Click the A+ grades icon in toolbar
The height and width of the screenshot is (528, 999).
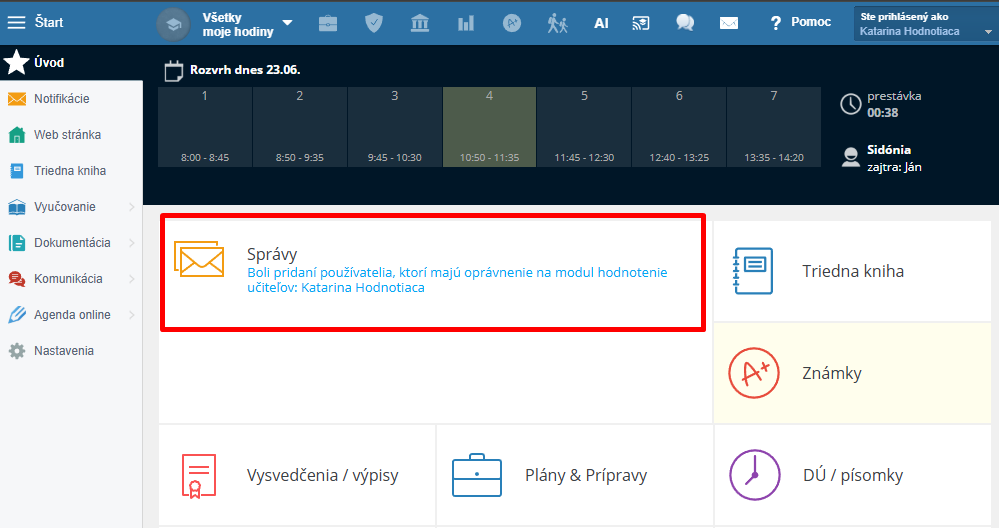pyautogui.click(x=512, y=24)
